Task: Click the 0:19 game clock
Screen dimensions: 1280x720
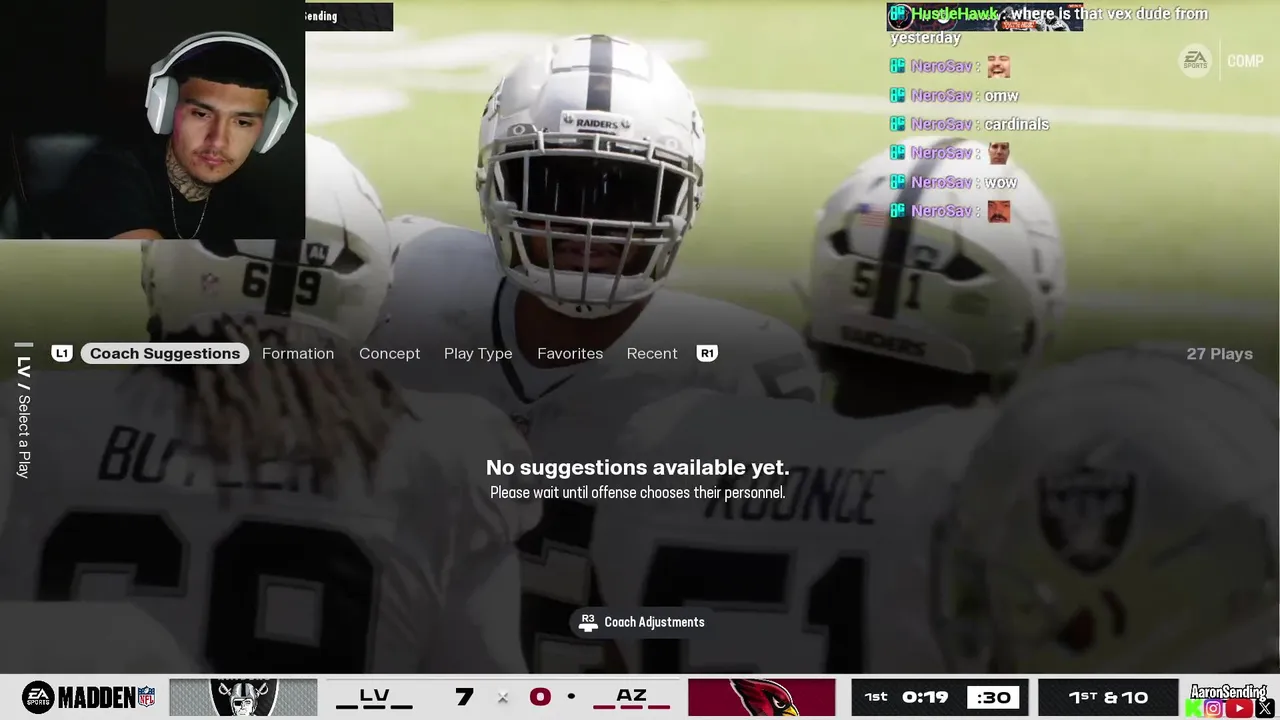Action: point(925,697)
